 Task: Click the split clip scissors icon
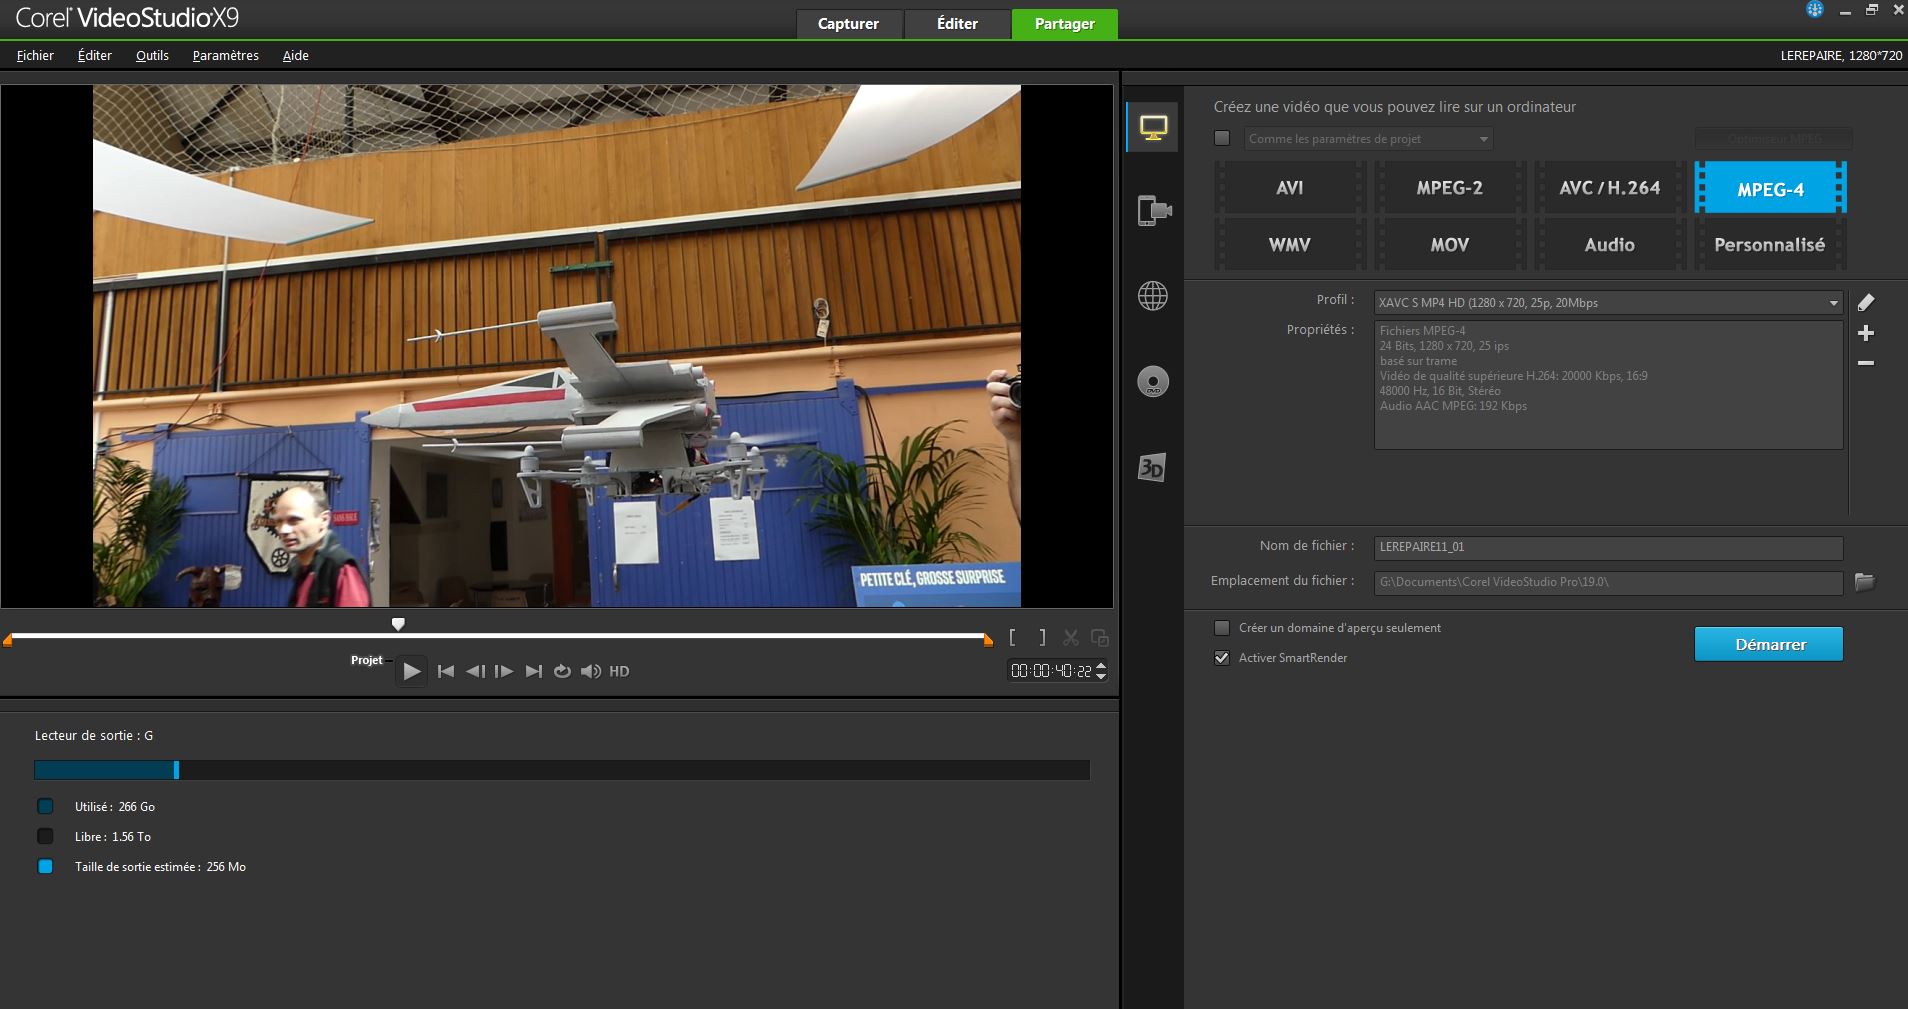tap(1071, 638)
